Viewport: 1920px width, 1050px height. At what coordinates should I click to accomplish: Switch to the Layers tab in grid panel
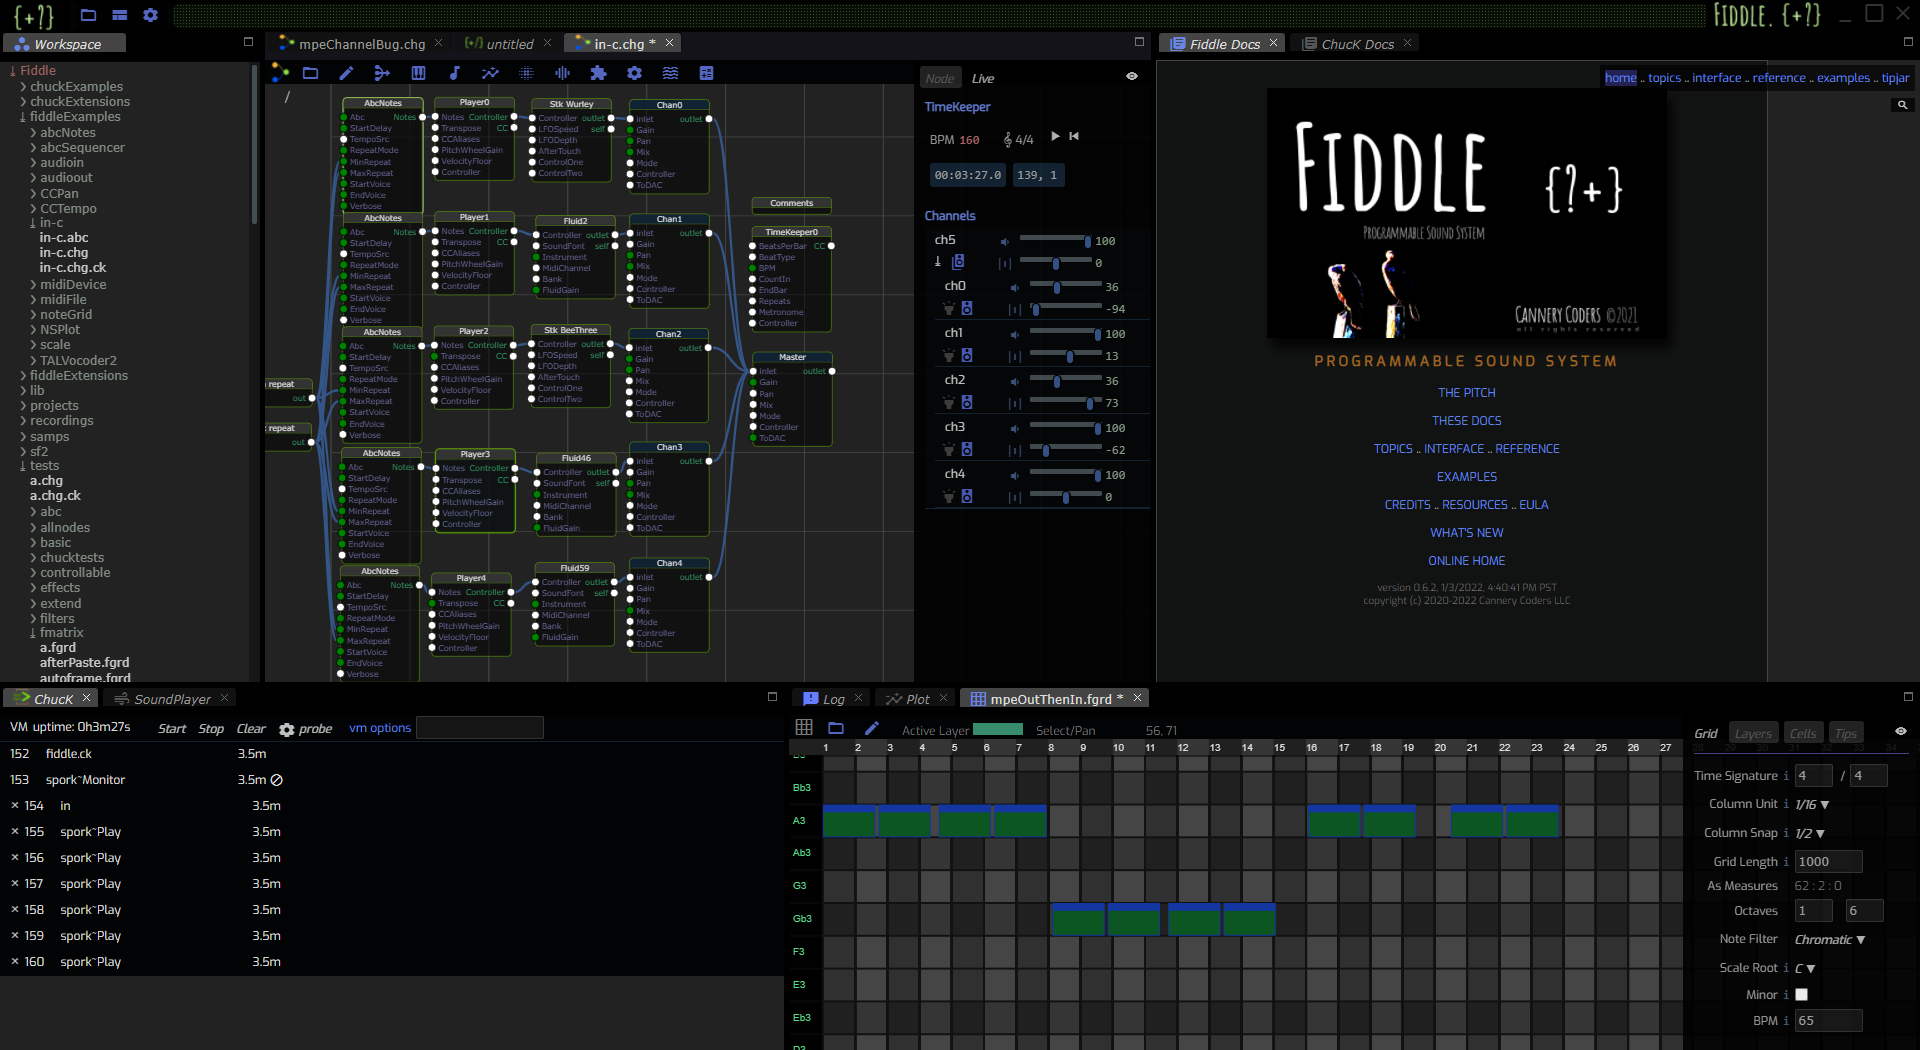(x=1752, y=734)
